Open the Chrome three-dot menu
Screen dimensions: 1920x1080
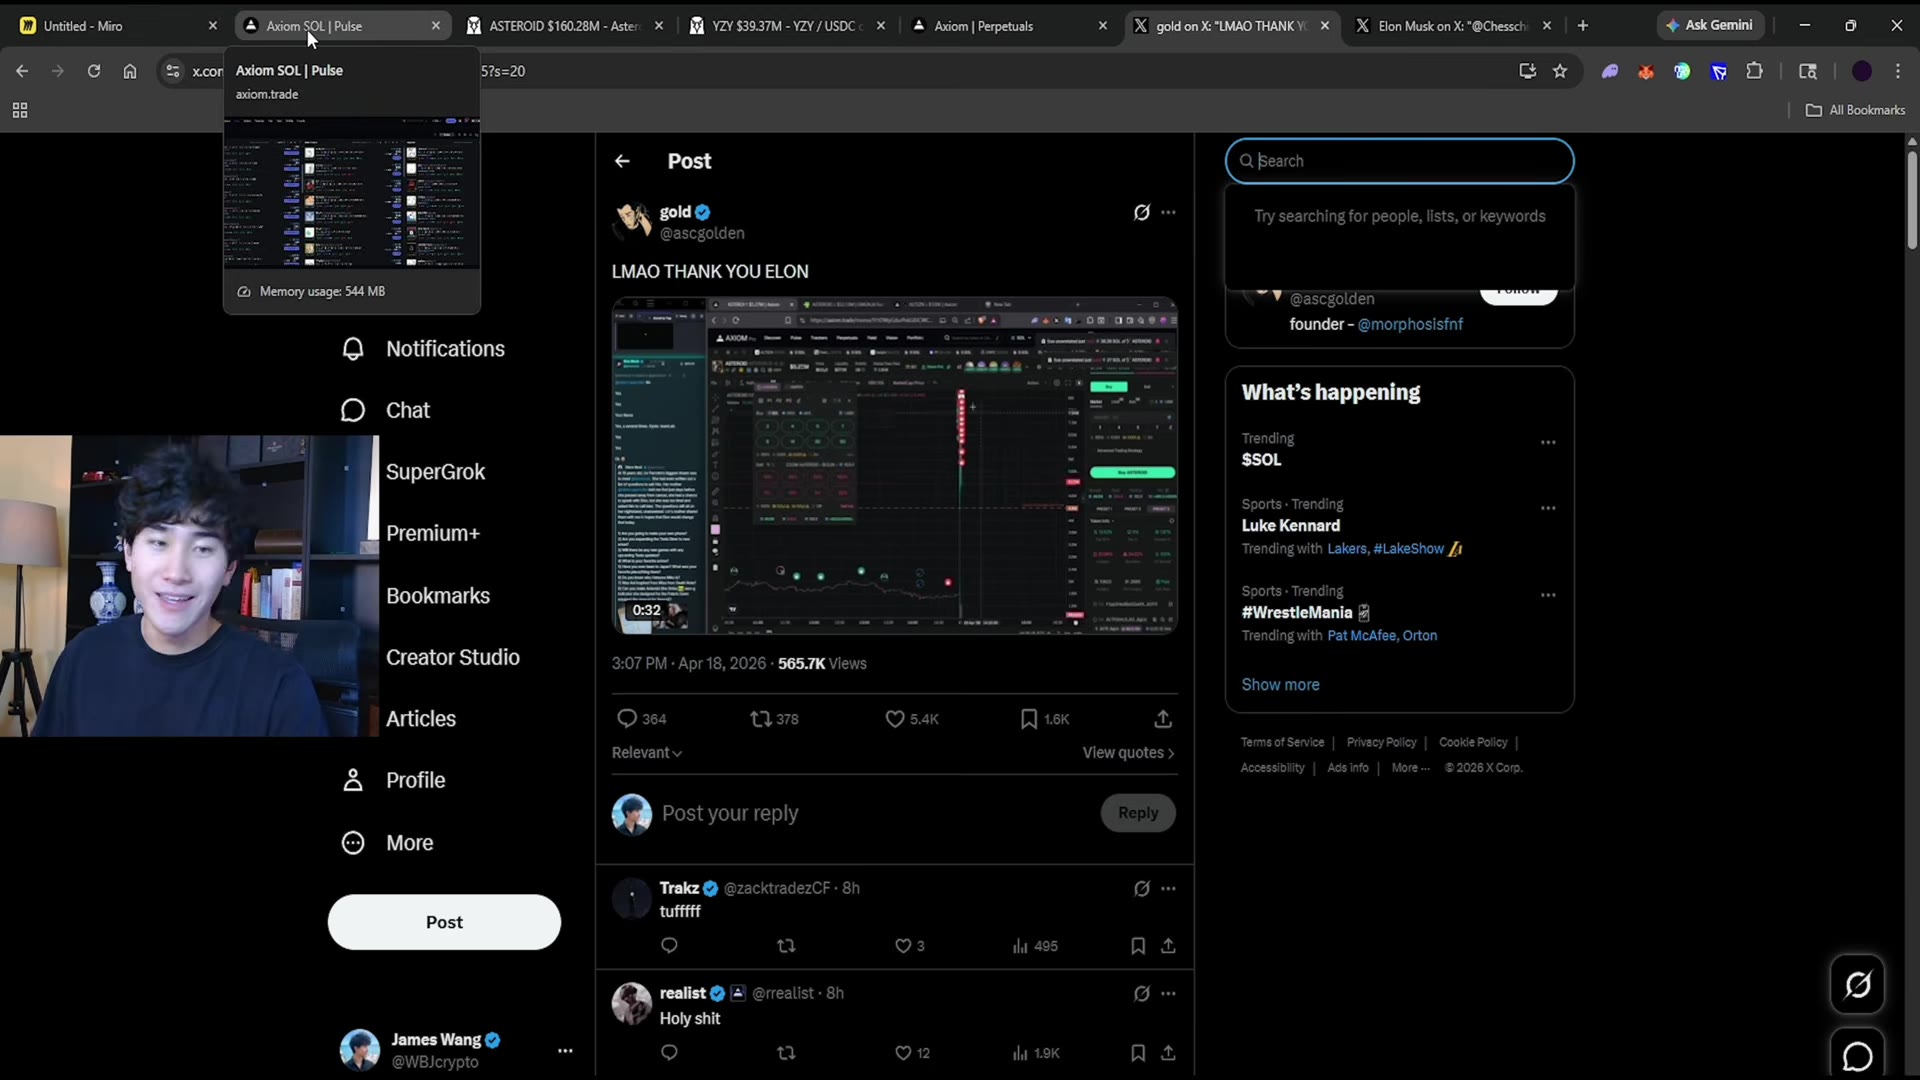point(1897,71)
